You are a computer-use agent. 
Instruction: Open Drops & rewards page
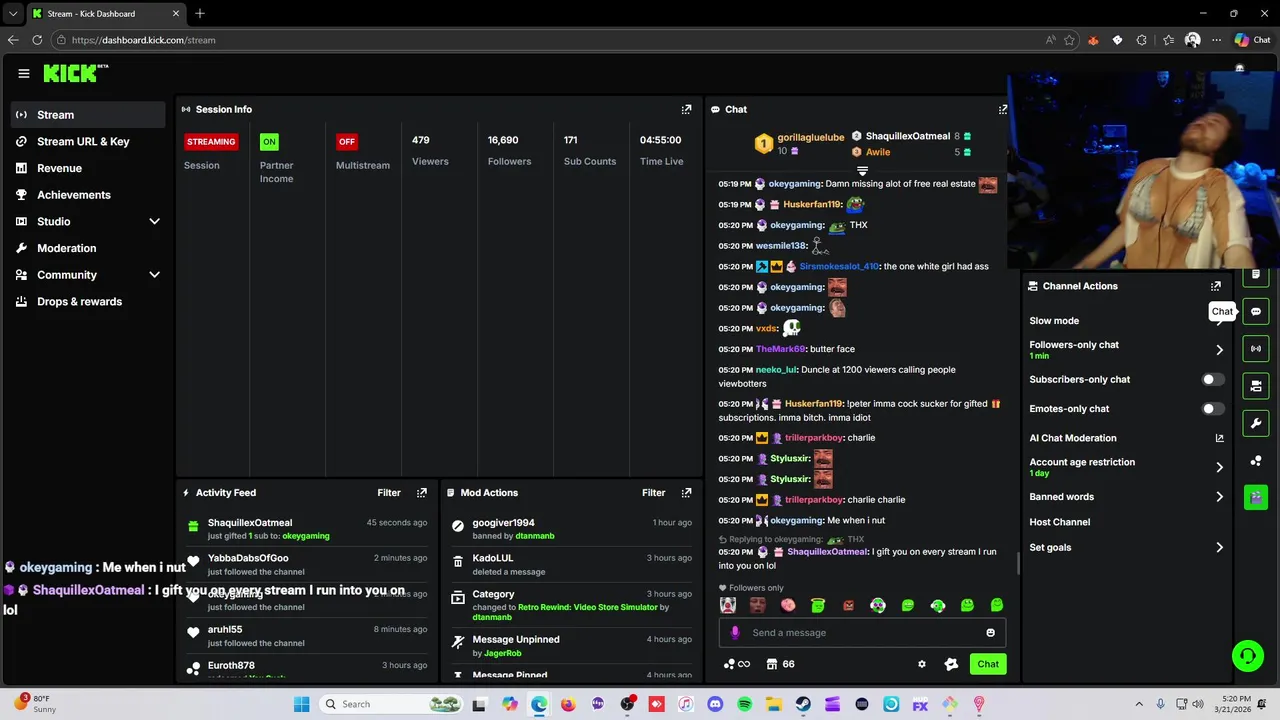(88, 302)
